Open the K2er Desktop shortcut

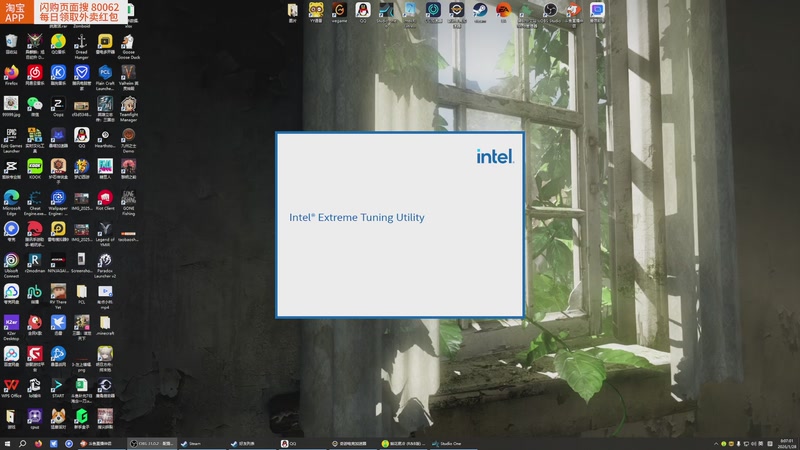11,327
